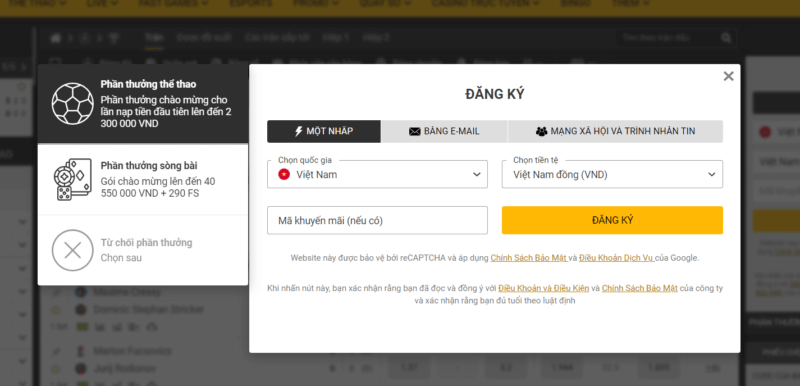Click the yellow ĐĂNG KÝ button

pos(612,220)
